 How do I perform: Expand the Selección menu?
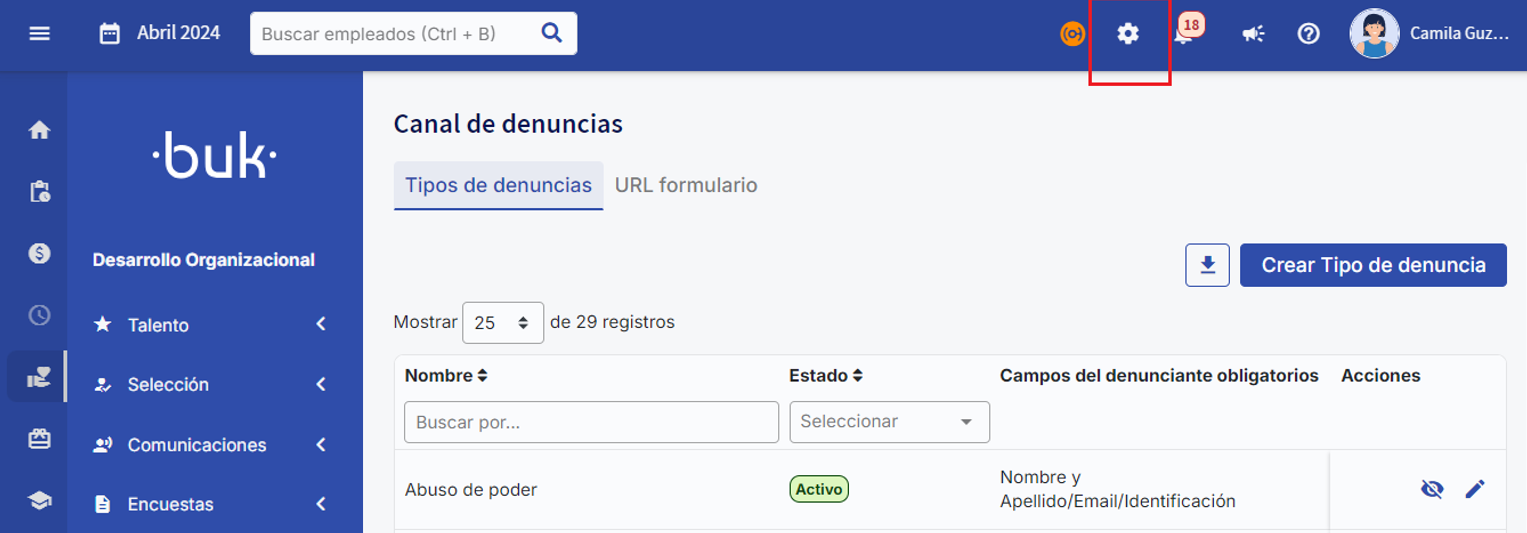click(x=210, y=385)
